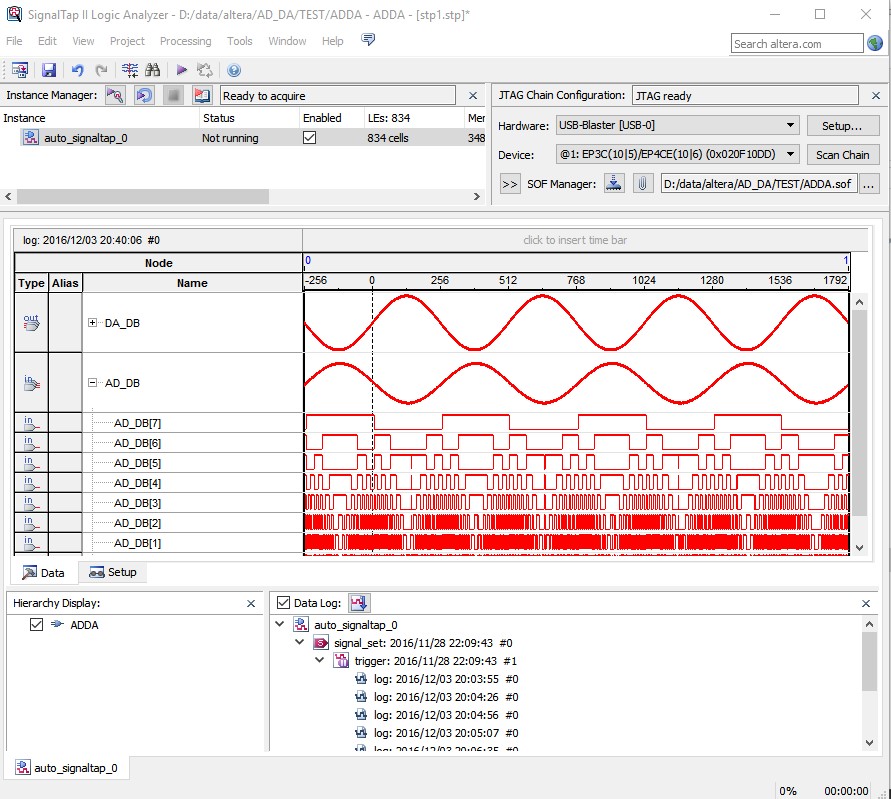Click the SOF Manager attach file paperclip
The image size is (891, 799).
(643, 184)
